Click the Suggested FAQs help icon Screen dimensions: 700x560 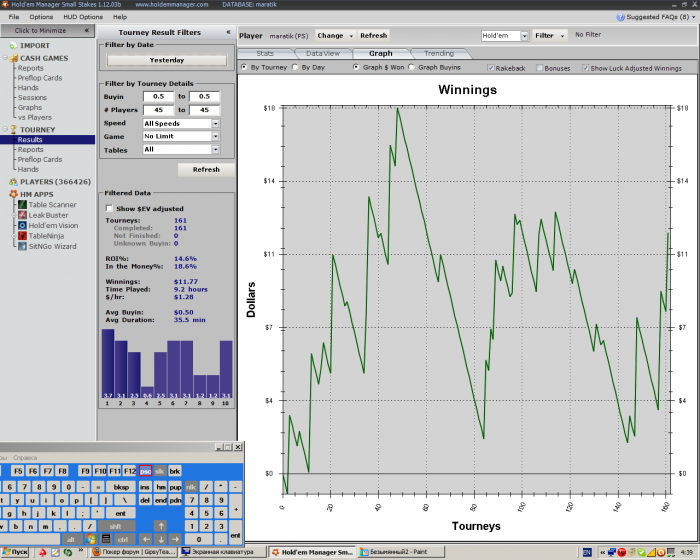pos(623,17)
